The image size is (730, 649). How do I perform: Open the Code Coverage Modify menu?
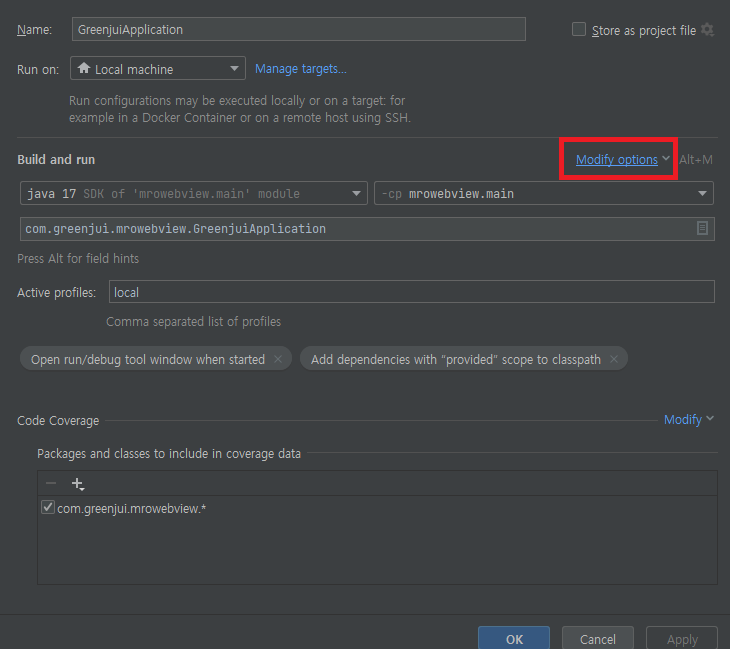click(x=688, y=419)
